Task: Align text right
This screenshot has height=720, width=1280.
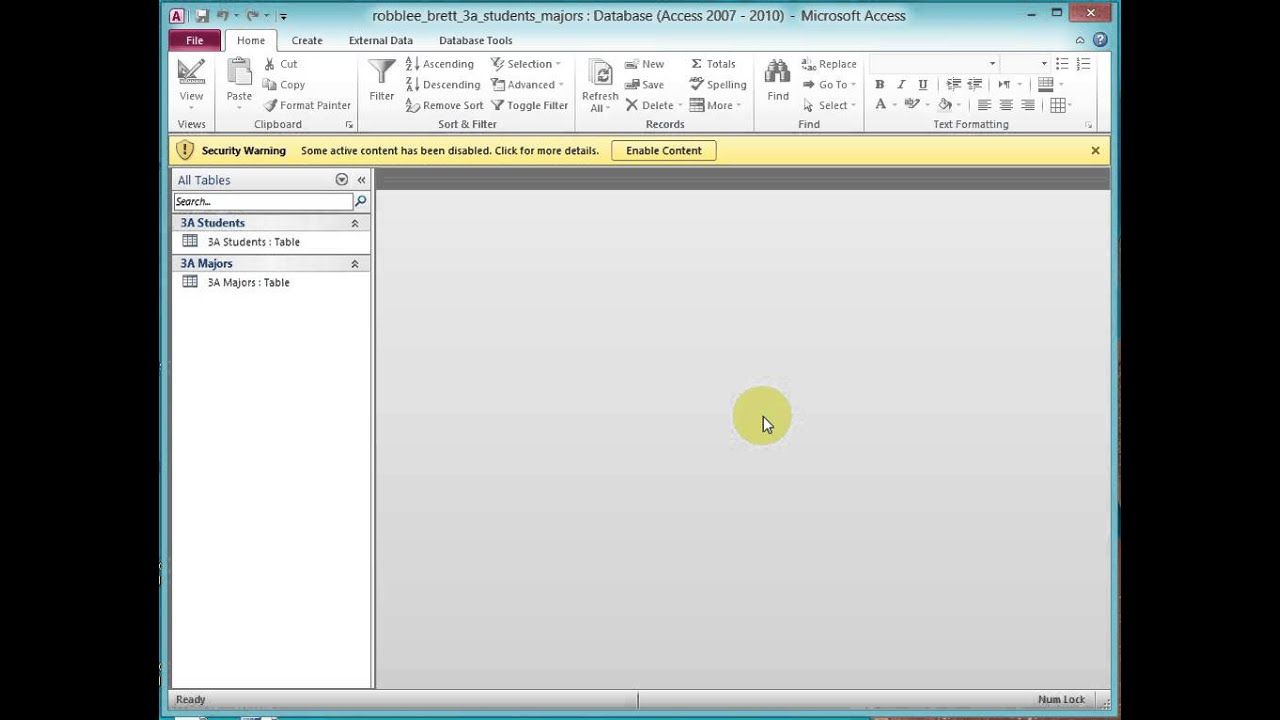Action: (x=1028, y=105)
